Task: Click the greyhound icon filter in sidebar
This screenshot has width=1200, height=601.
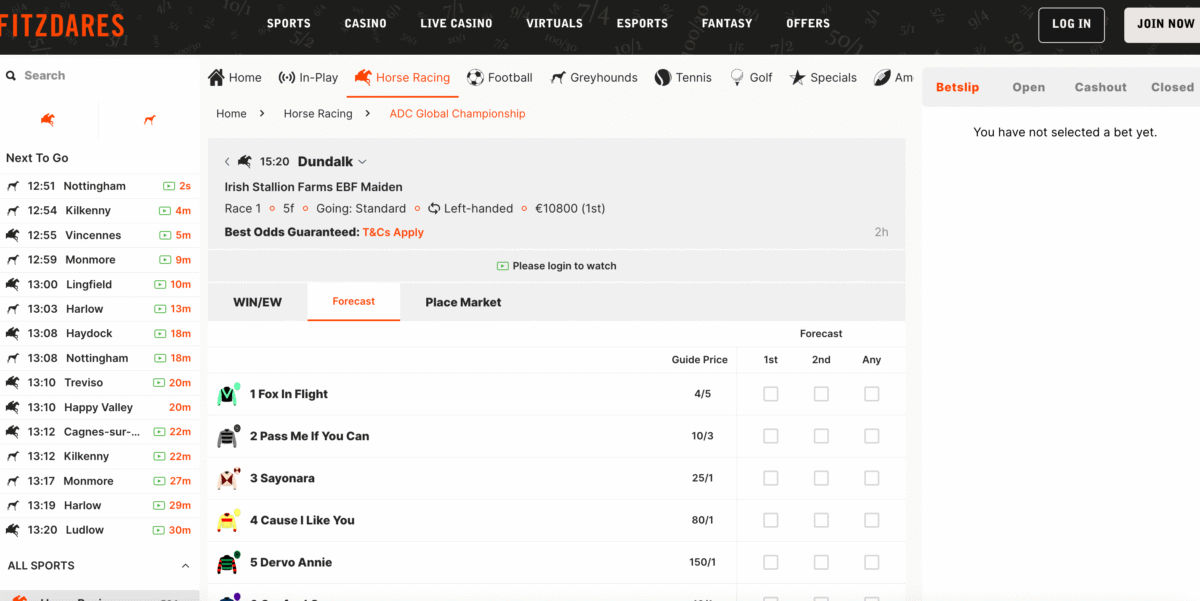Action: (149, 120)
